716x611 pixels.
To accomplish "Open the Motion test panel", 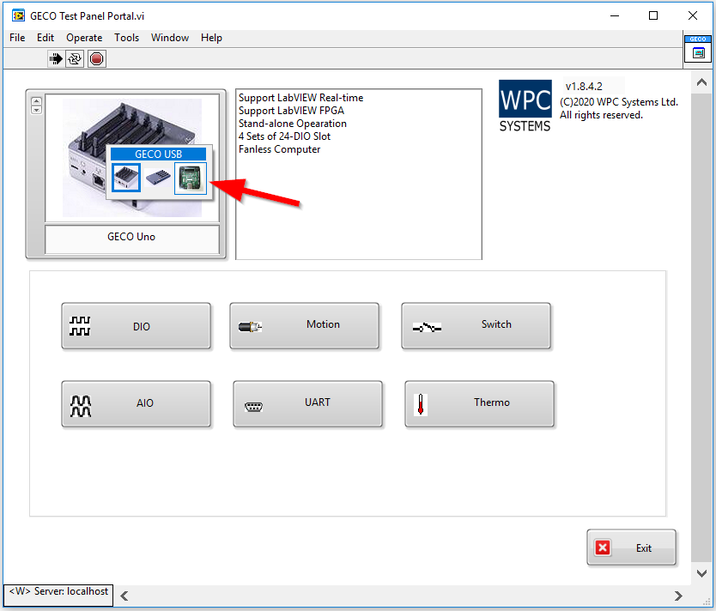I will click(304, 326).
